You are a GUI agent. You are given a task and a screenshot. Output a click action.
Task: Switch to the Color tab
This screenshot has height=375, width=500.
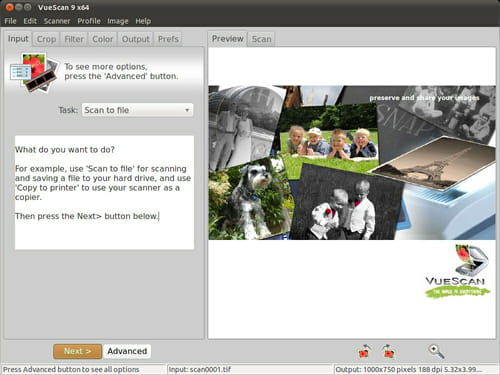tap(103, 39)
